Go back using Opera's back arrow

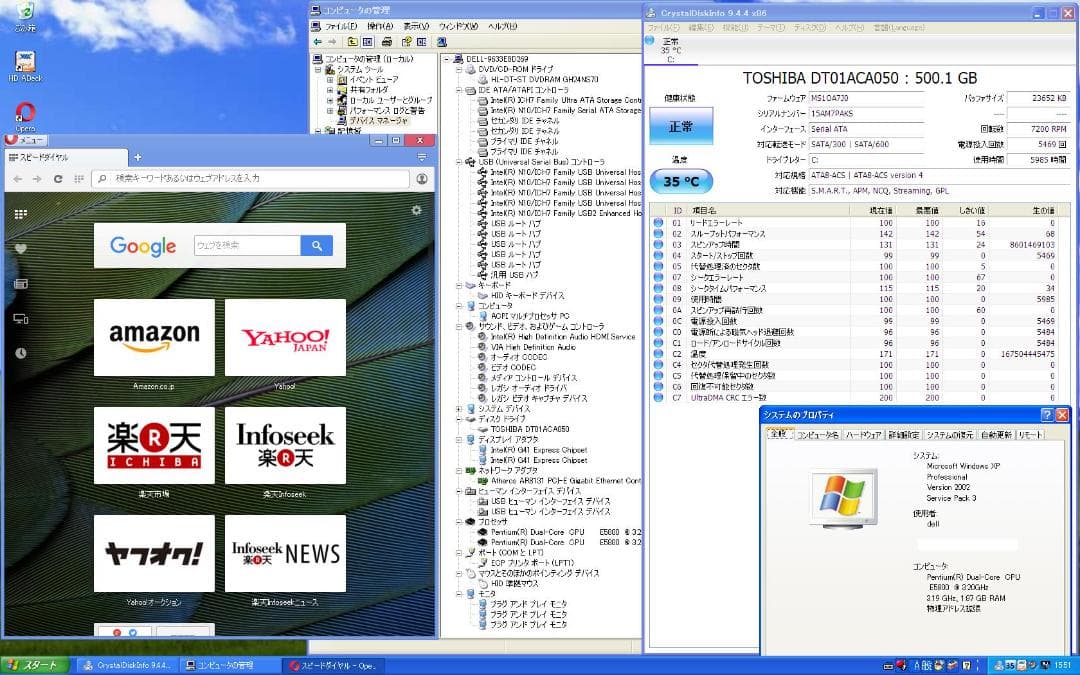pos(16,178)
